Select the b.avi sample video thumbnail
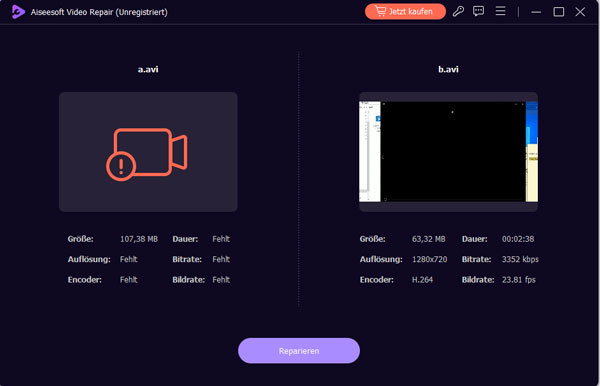 point(448,151)
